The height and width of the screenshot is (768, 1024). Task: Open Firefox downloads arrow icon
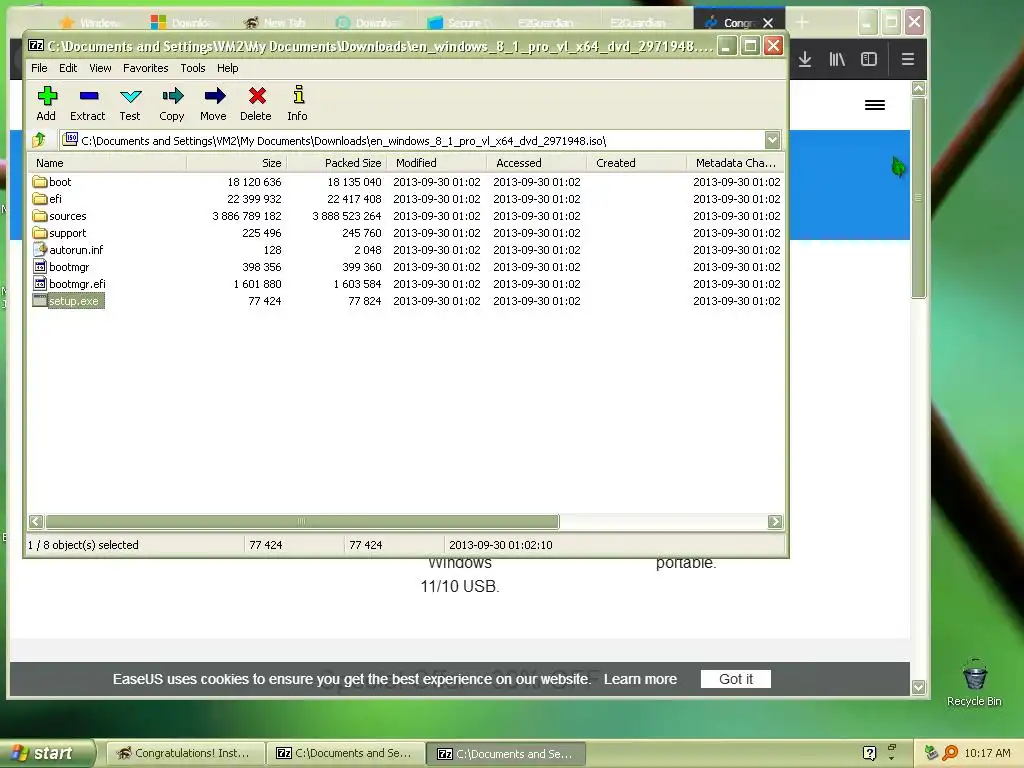click(805, 59)
